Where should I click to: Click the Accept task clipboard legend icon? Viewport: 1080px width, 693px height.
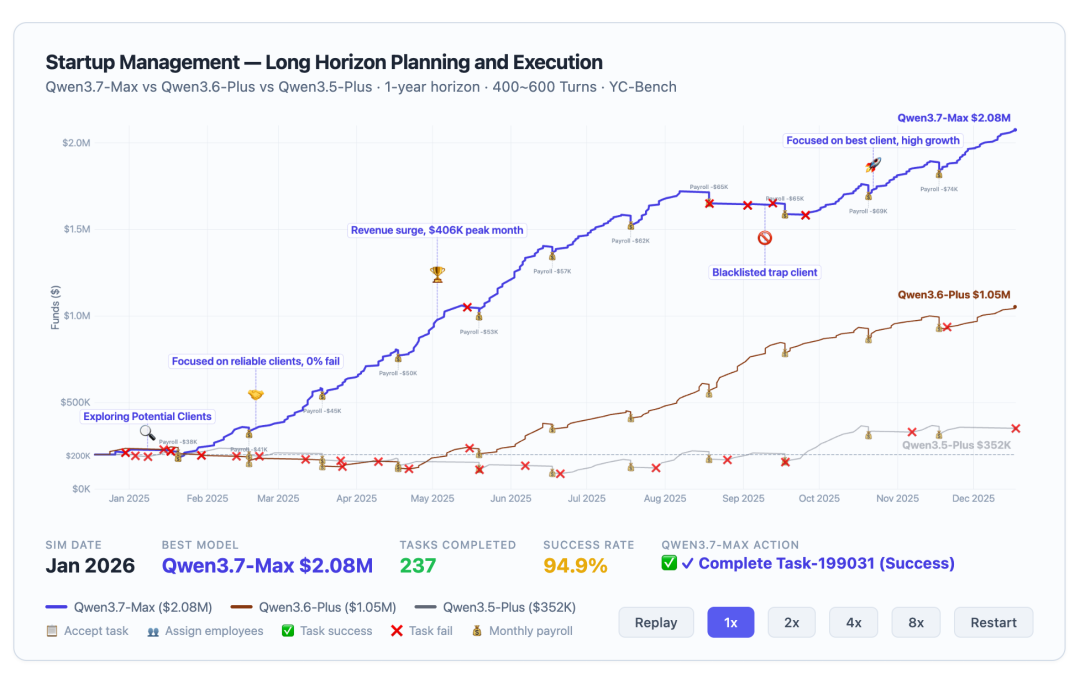pos(52,631)
